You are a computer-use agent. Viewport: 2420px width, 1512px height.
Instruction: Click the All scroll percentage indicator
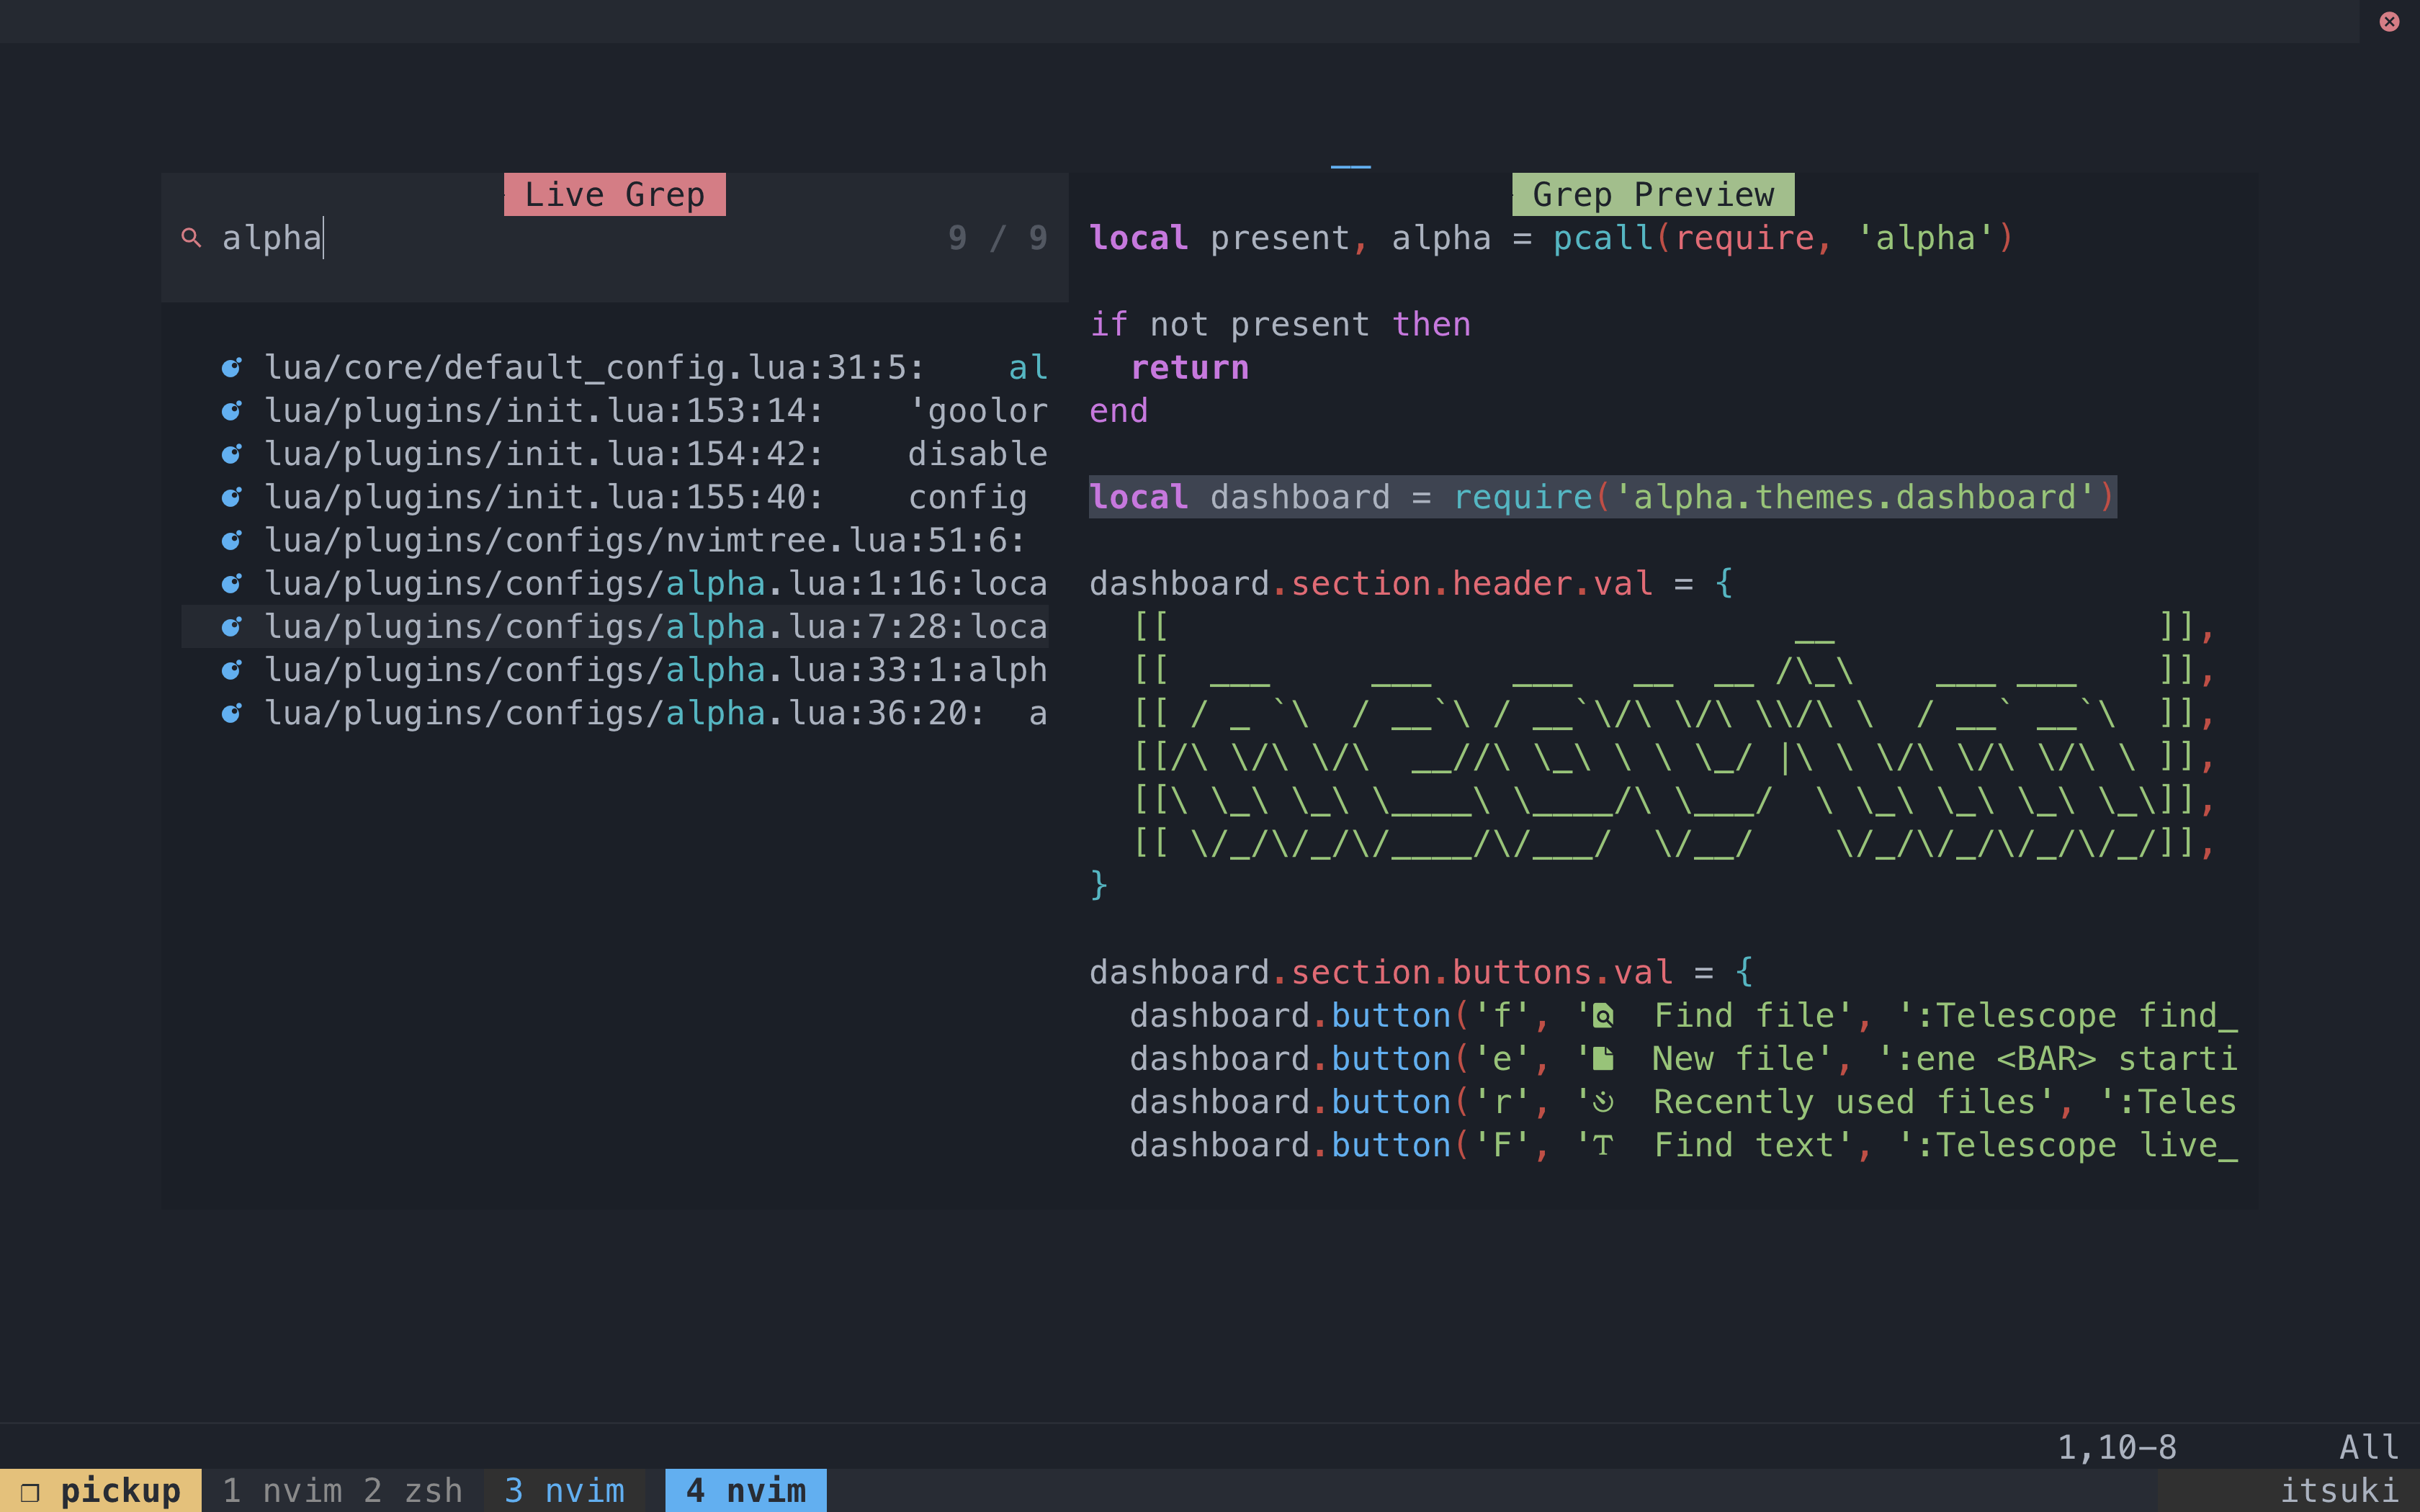2369,1447
